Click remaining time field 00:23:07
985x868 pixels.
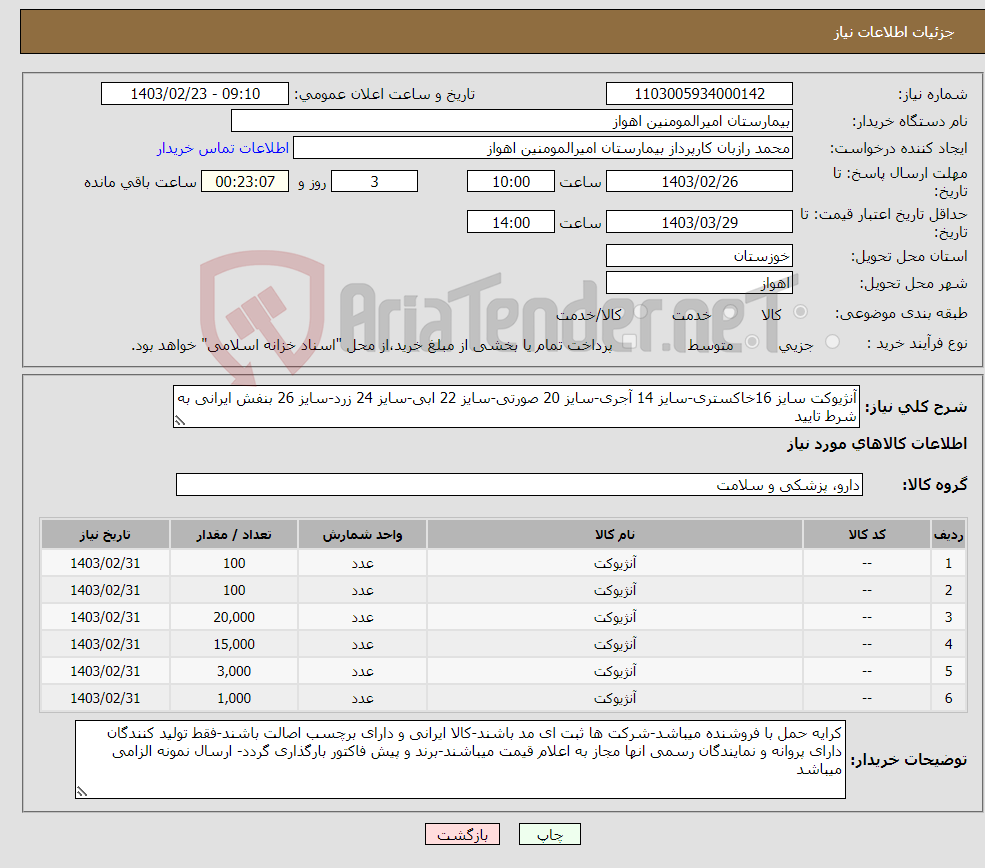[245, 182]
